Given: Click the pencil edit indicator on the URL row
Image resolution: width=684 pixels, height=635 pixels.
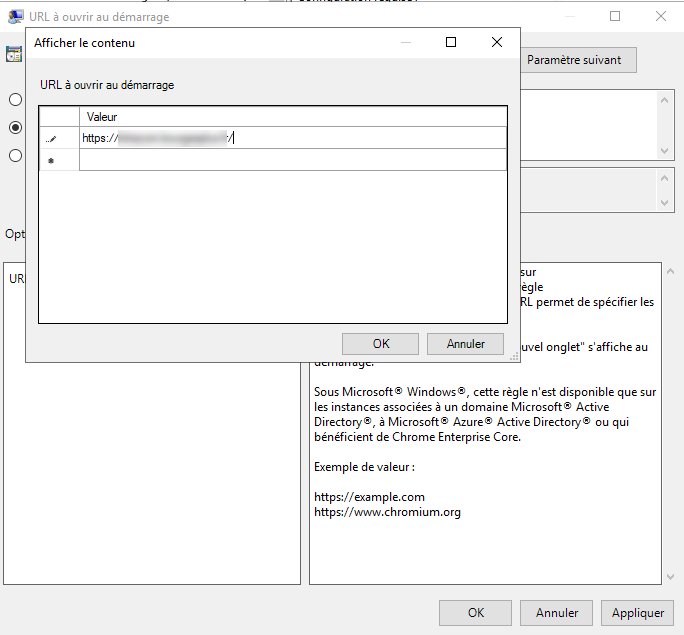Looking at the screenshot, I should (x=51, y=138).
